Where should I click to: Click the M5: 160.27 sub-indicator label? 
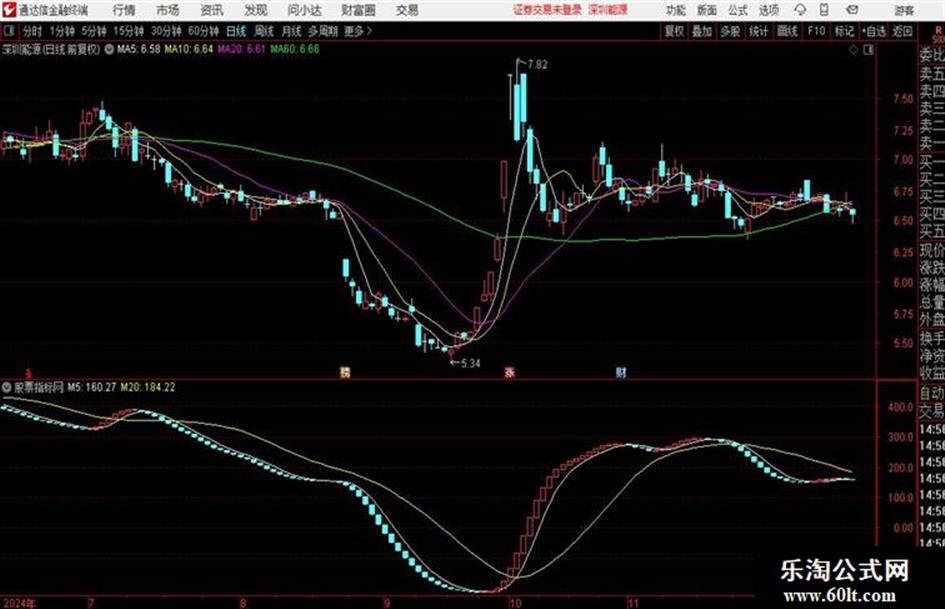(x=92, y=387)
